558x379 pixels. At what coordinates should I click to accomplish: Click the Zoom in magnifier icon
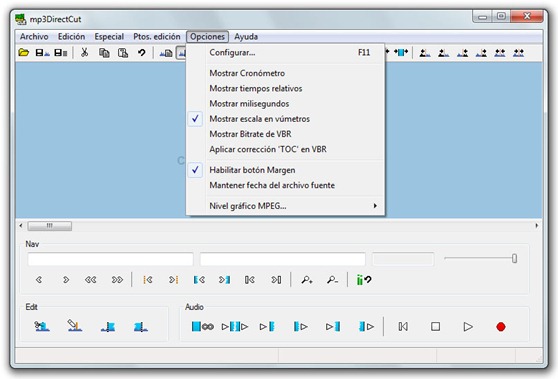pos(307,280)
